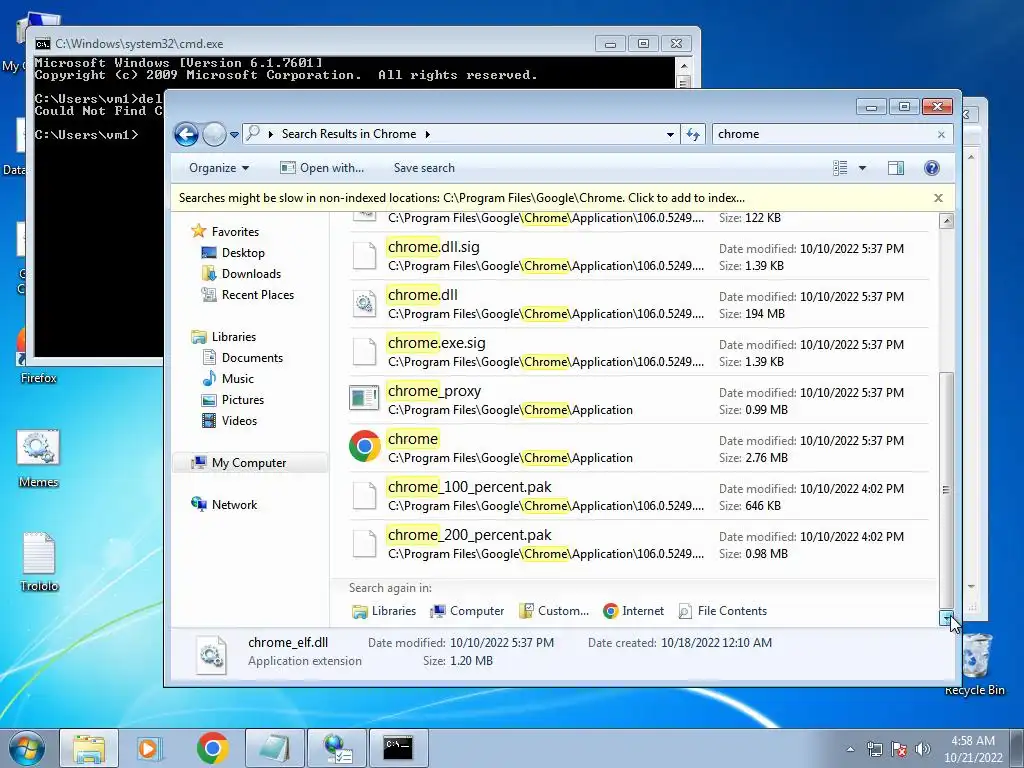Screen dimensions: 1024x768
Task: Open the Windows Start menu orb
Action: click(x=27, y=748)
